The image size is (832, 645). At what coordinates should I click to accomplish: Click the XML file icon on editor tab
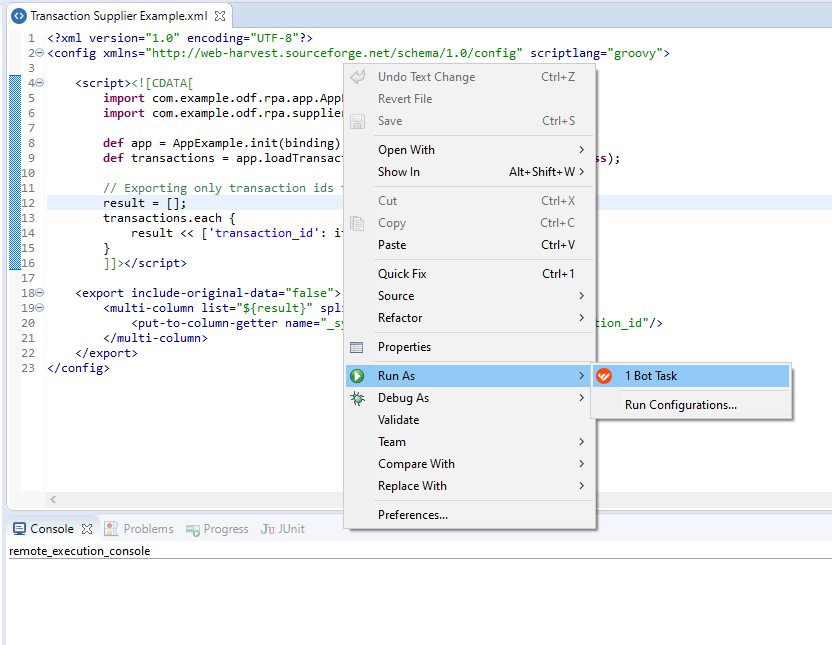click(19, 16)
